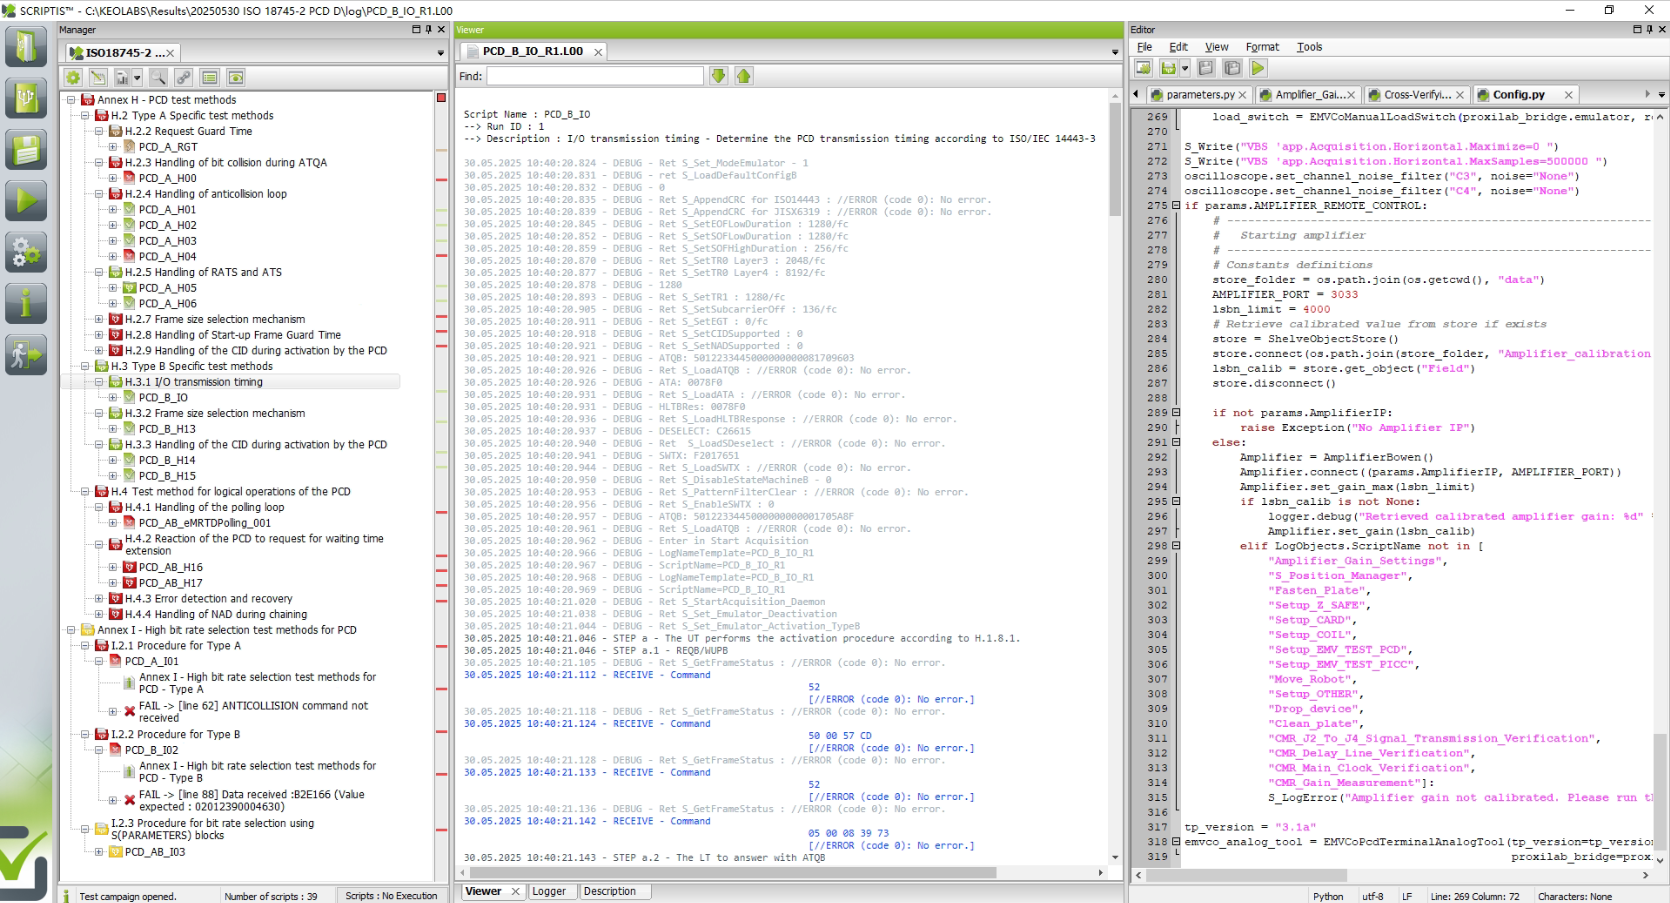Click the magnifier search icon in Manager toolbar
The width and height of the screenshot is (1670, 903).
[x=158, y=77]
